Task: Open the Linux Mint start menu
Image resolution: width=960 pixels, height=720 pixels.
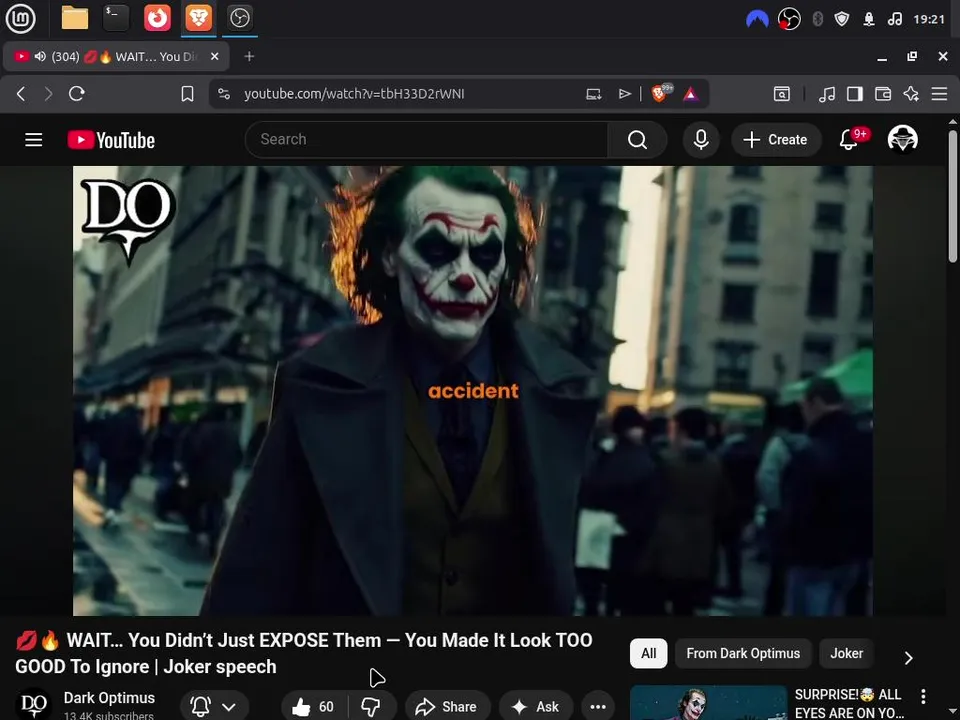Action: tap(20, 18)
